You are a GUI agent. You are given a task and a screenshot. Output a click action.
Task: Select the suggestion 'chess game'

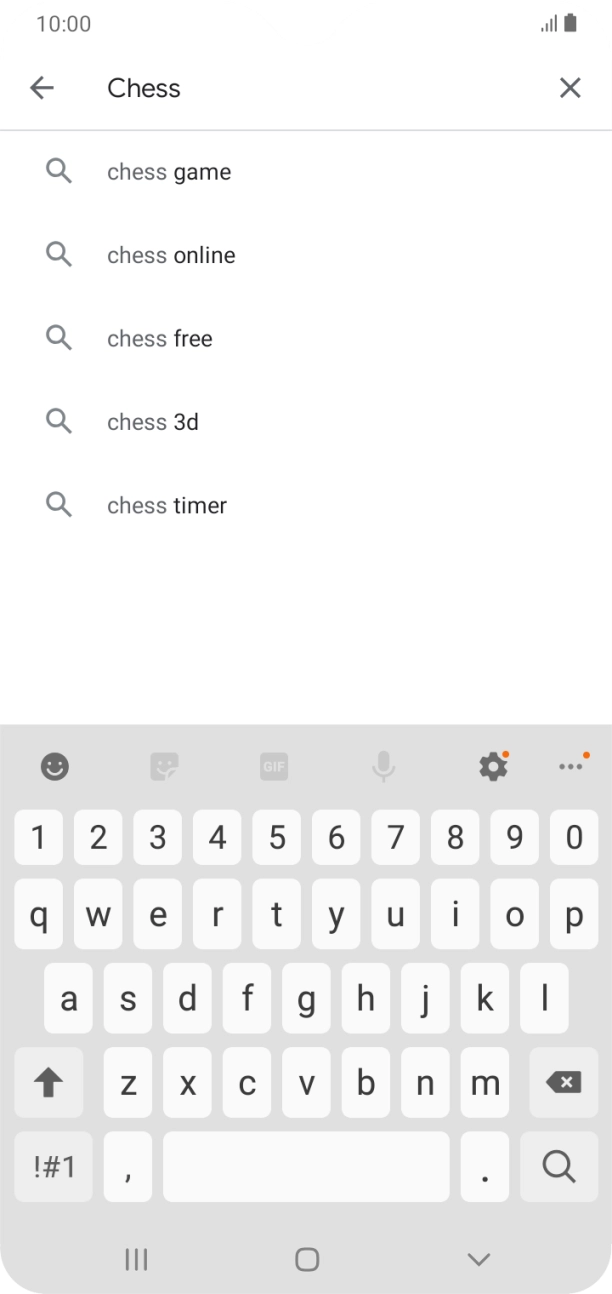[169, 171]
